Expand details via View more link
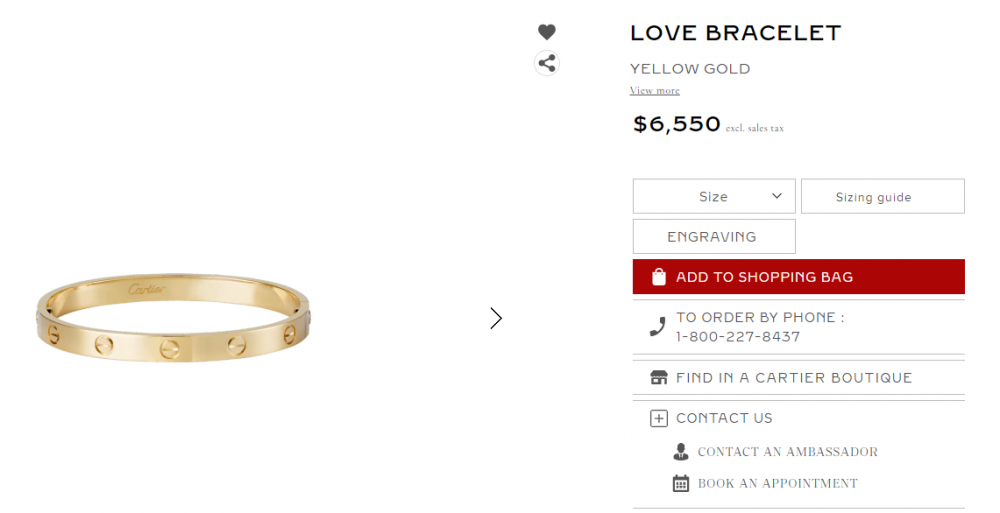 tap(654, 91)
